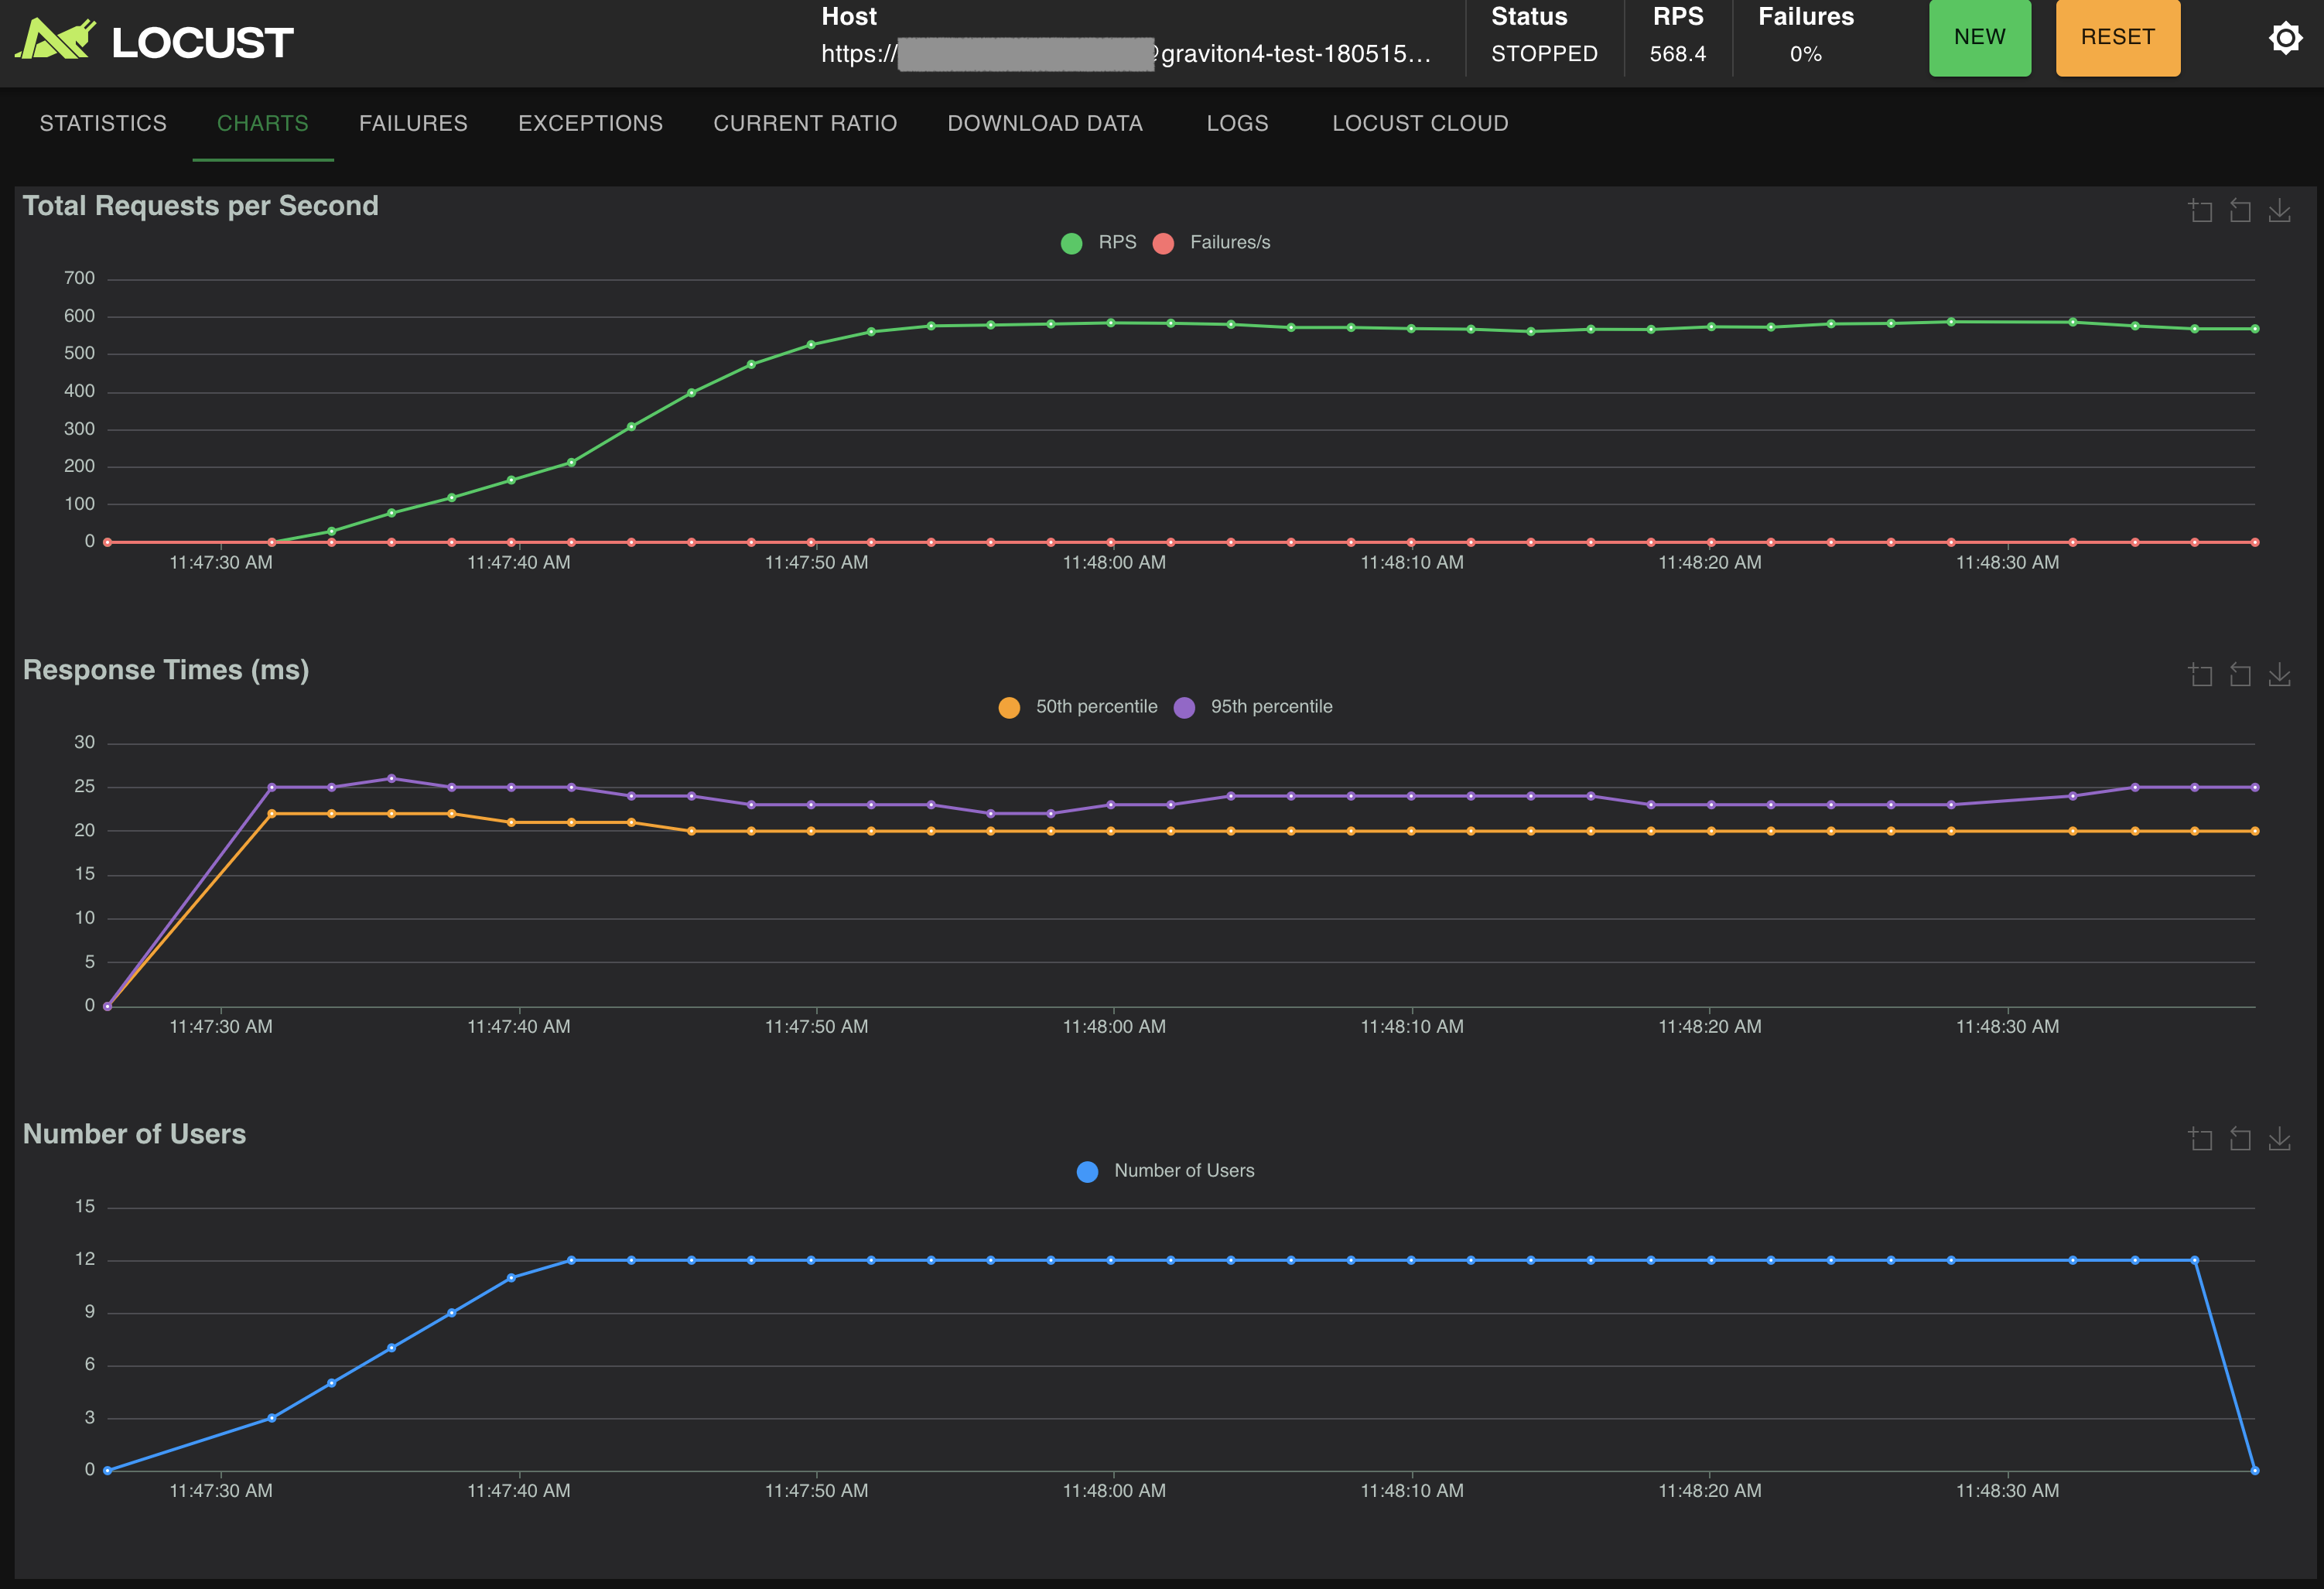Viewport: 2324px width, 1589px height.
Task: Click the STOPPED status value
Action: coord(1544,54)
